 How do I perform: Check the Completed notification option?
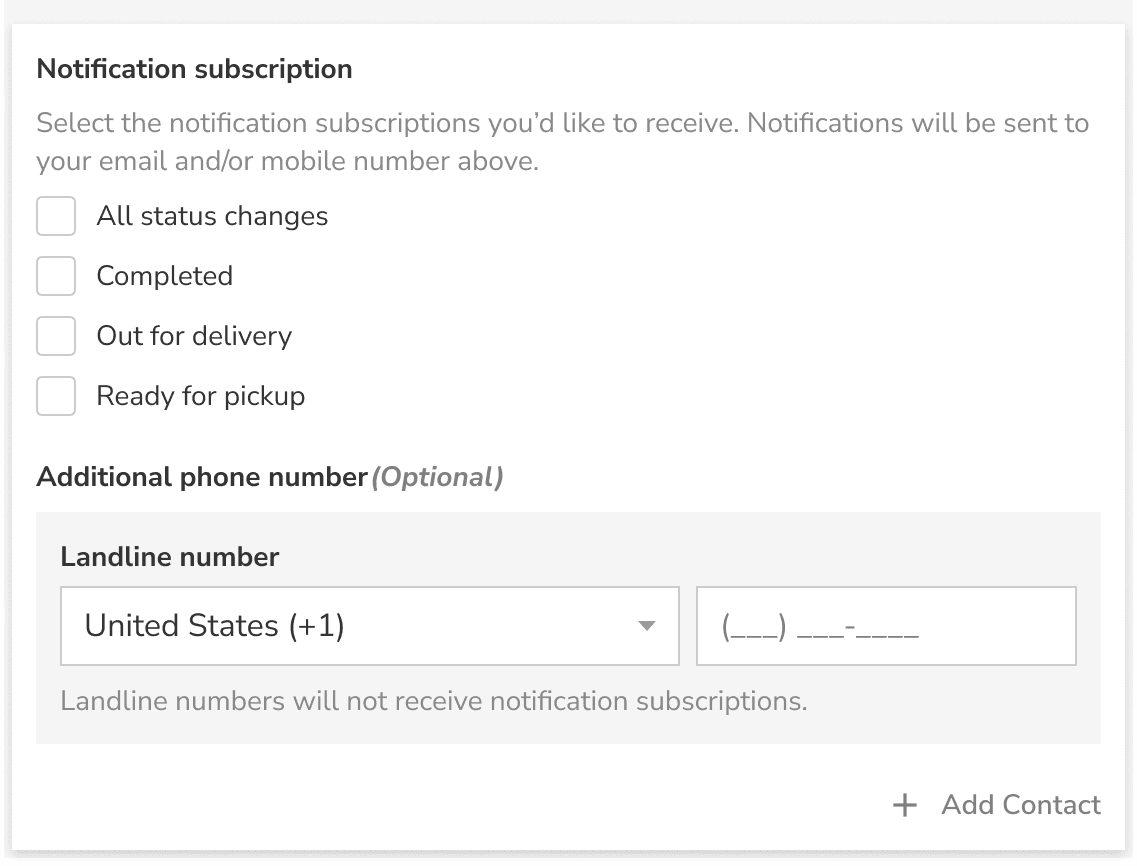(x=56, y=276)
